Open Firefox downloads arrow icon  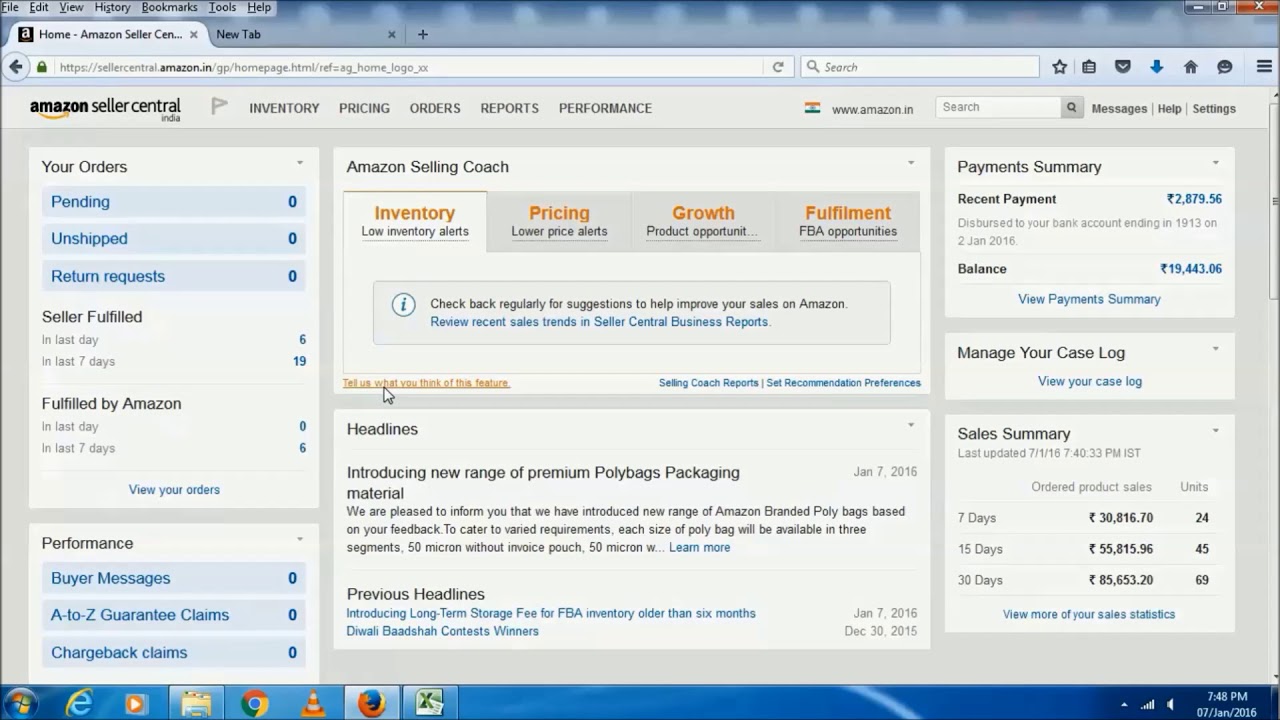1156,67
